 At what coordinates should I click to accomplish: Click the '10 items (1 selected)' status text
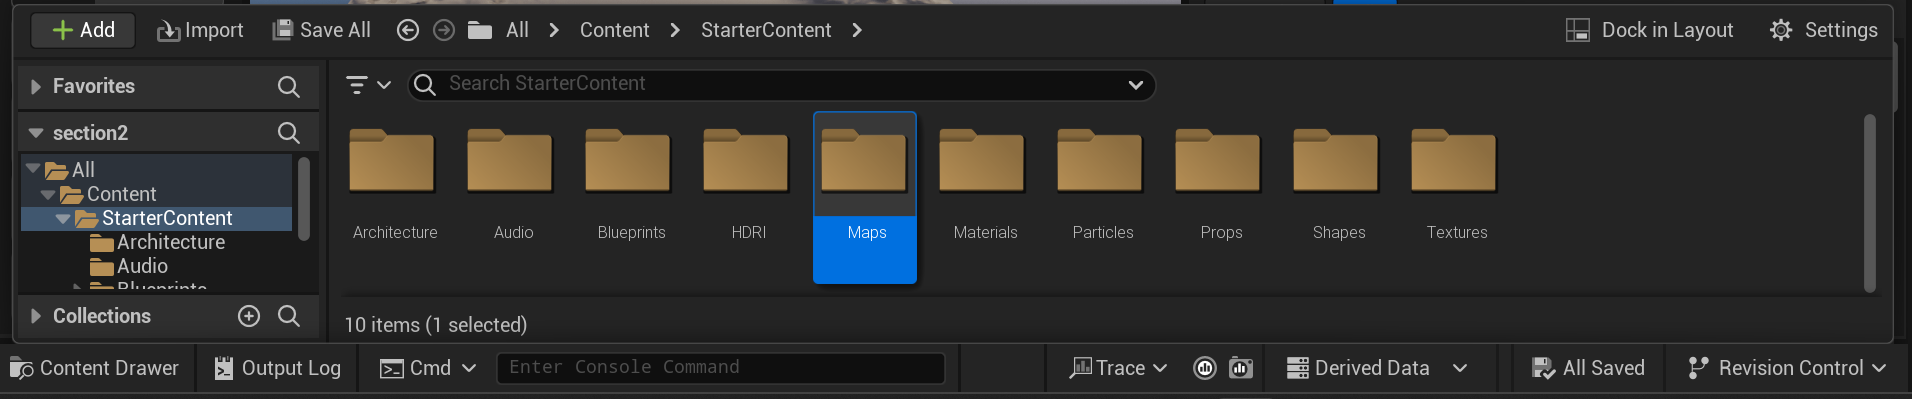435,325
